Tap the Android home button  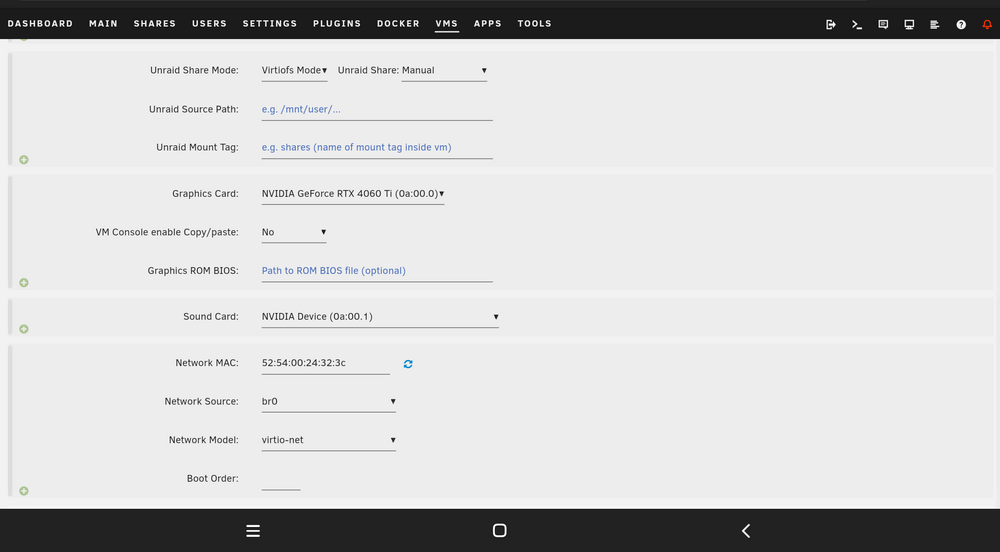click(499, 530)
